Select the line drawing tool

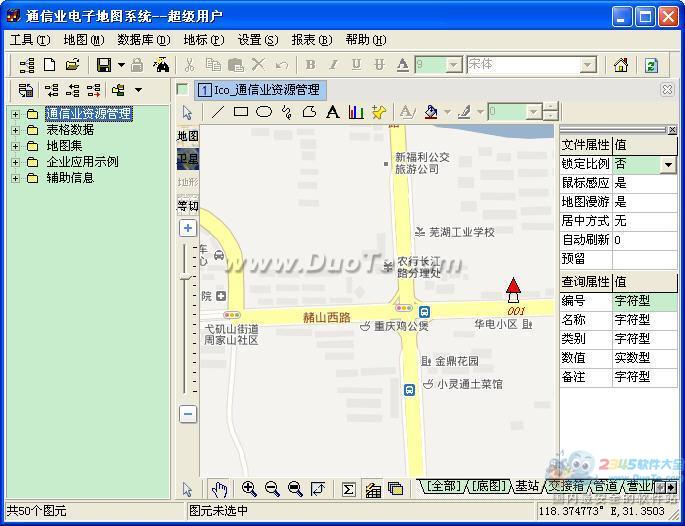click(x=217, y=112)
